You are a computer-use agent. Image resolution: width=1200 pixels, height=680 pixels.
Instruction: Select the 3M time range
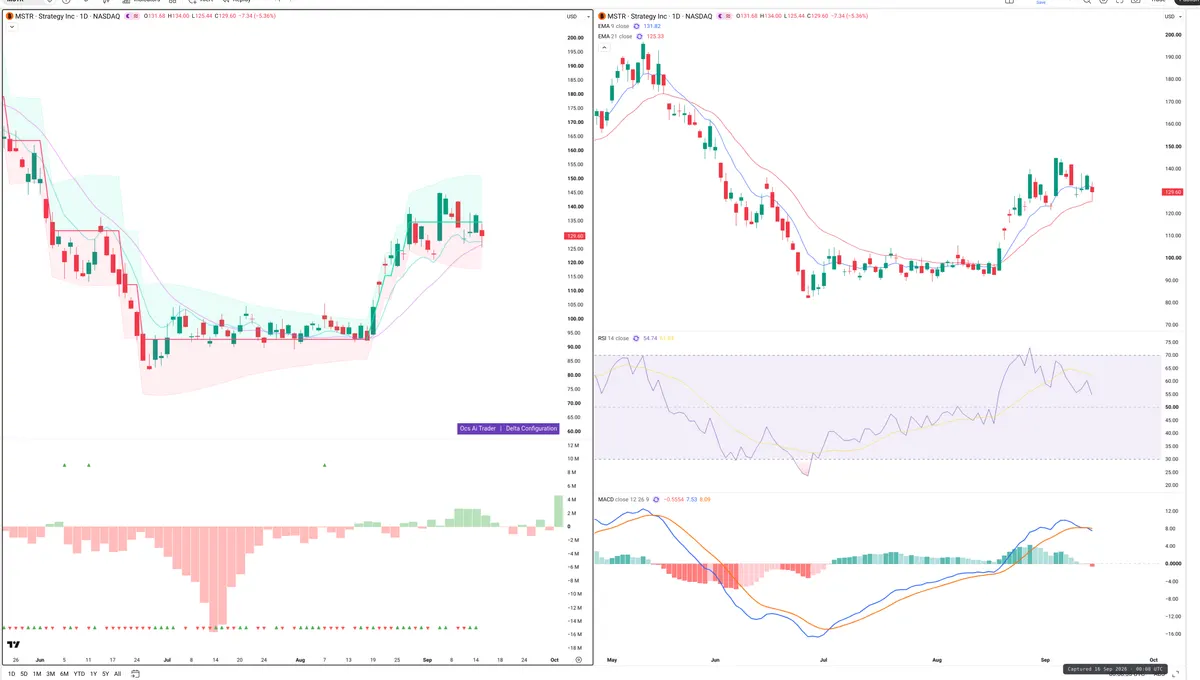pyautogui.click(x=51, y=674)
